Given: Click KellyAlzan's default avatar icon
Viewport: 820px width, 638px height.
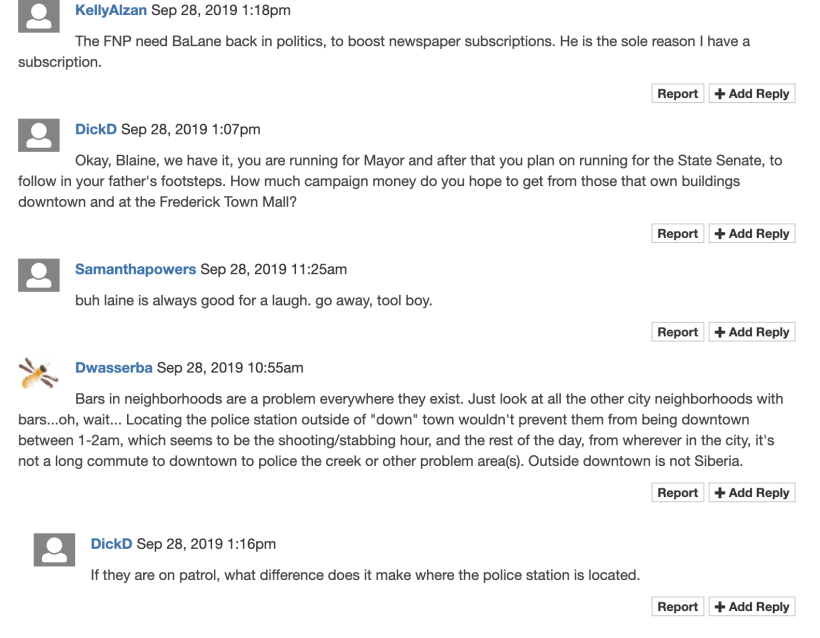Looking at the screenshot, I should coord(38,18).
